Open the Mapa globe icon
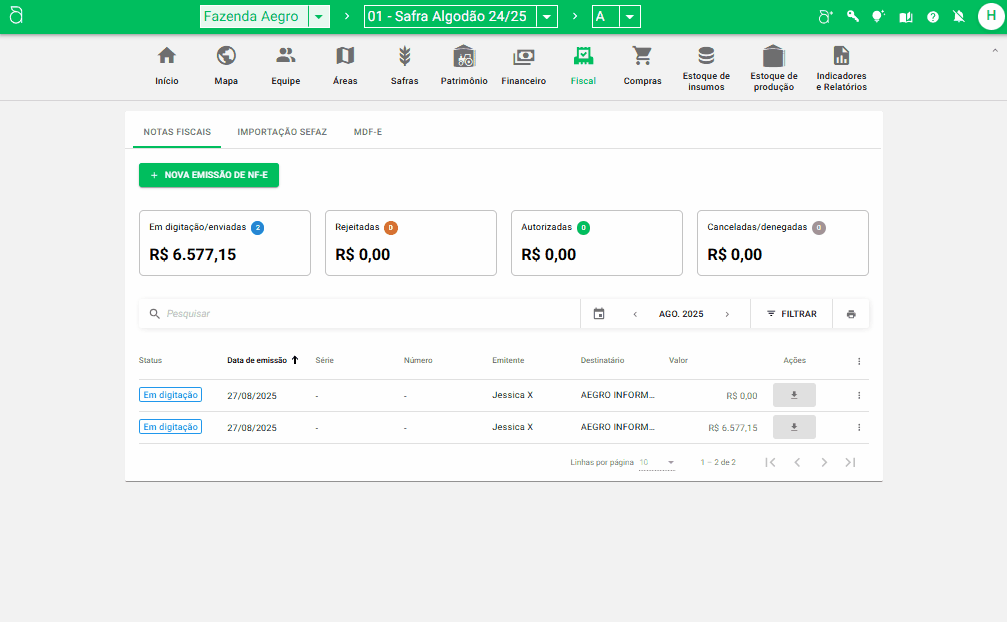Screen dimensions: 1007x622 tap(226, 56)
